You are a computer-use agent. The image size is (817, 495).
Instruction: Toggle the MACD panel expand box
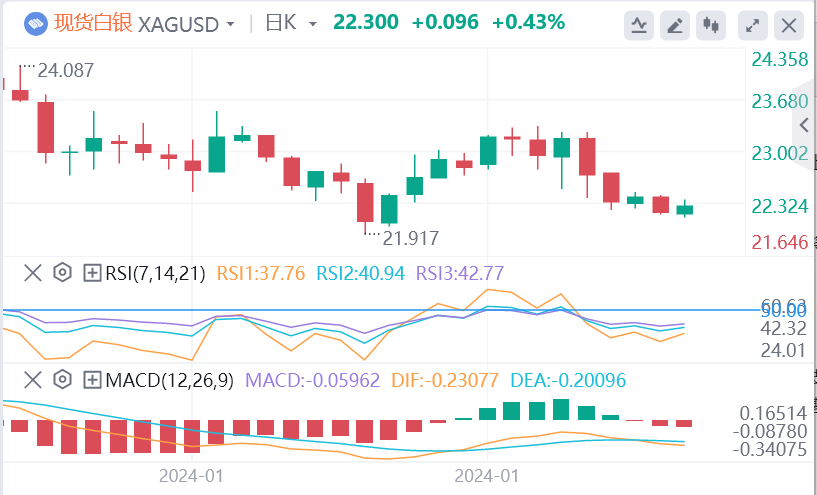[92, 379]
